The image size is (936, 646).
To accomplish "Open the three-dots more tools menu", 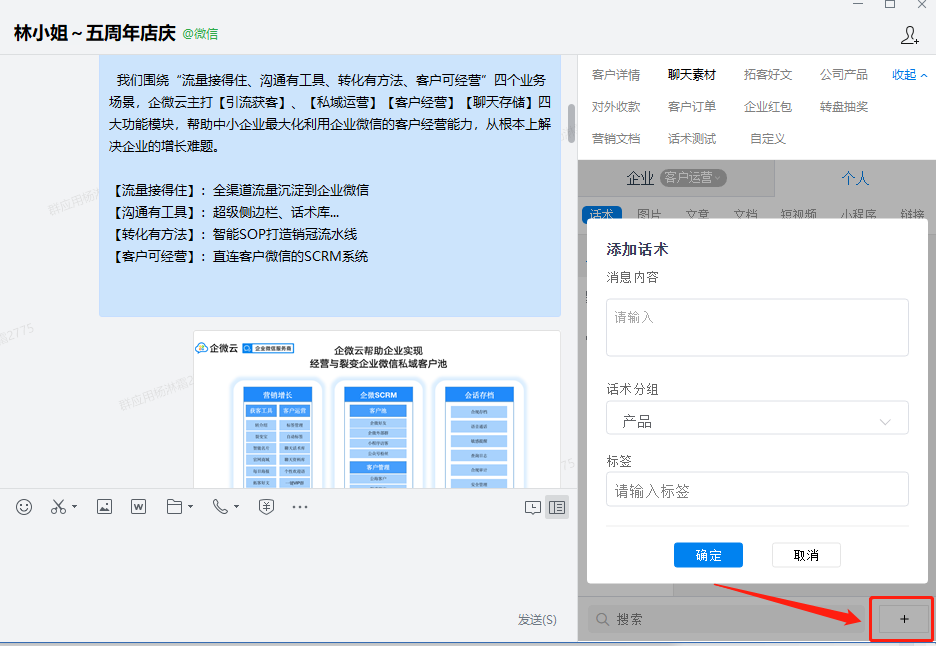I will (x=300, y=507).
